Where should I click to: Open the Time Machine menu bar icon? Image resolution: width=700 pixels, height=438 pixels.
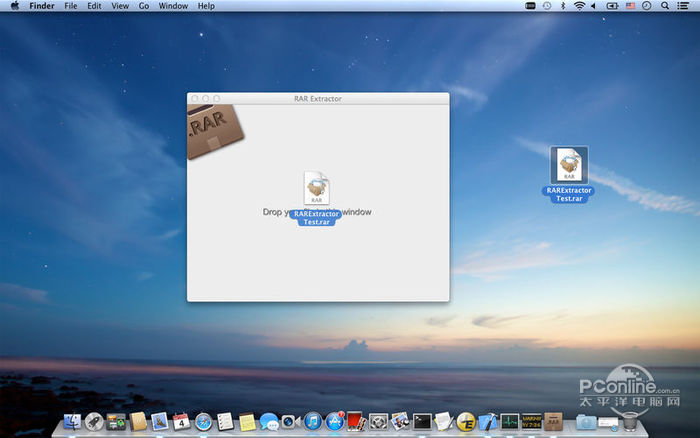point(546,6)
